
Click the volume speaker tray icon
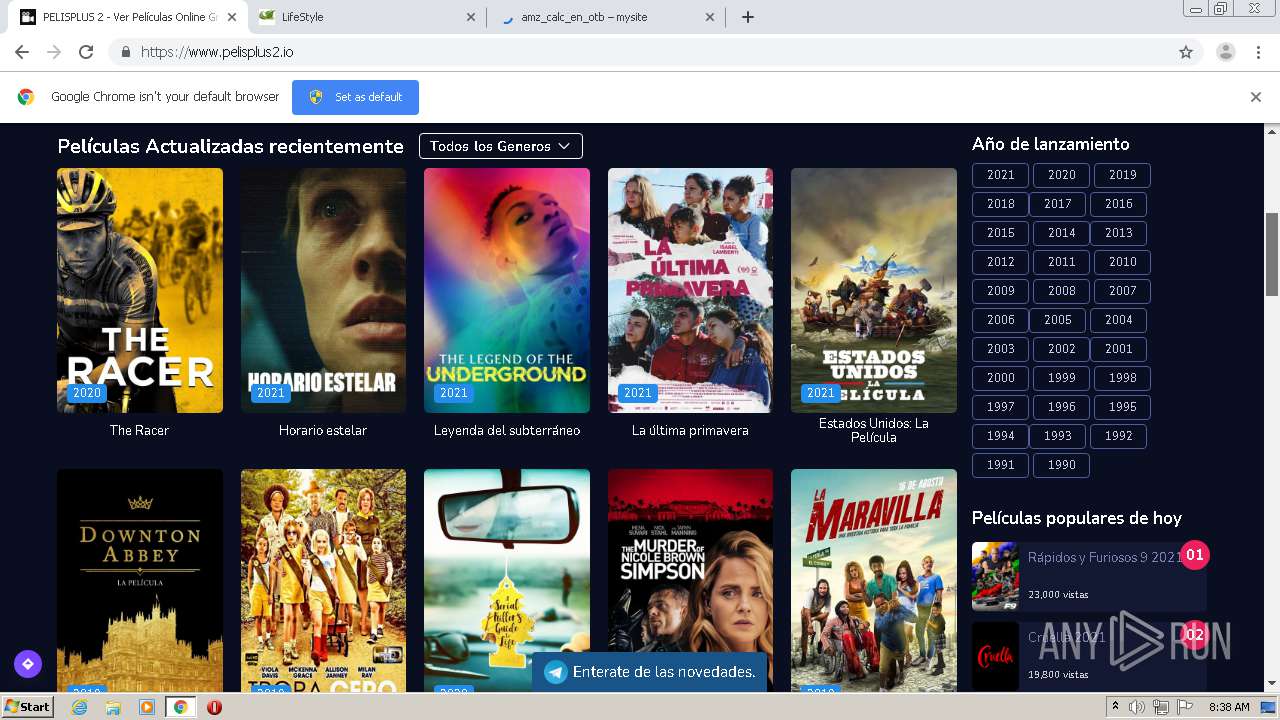click(1138, 707)
